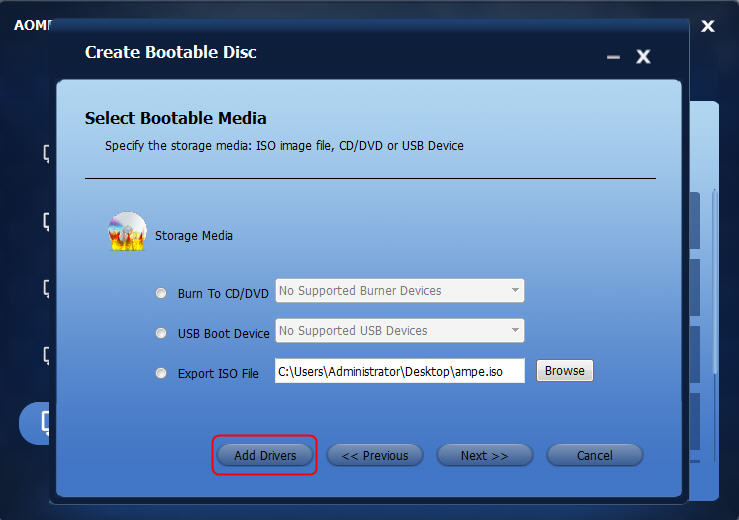The image size is (739, 520).
Task: Click the storage media instruction text
Action: pyautogui.click(x=284, y=146)
